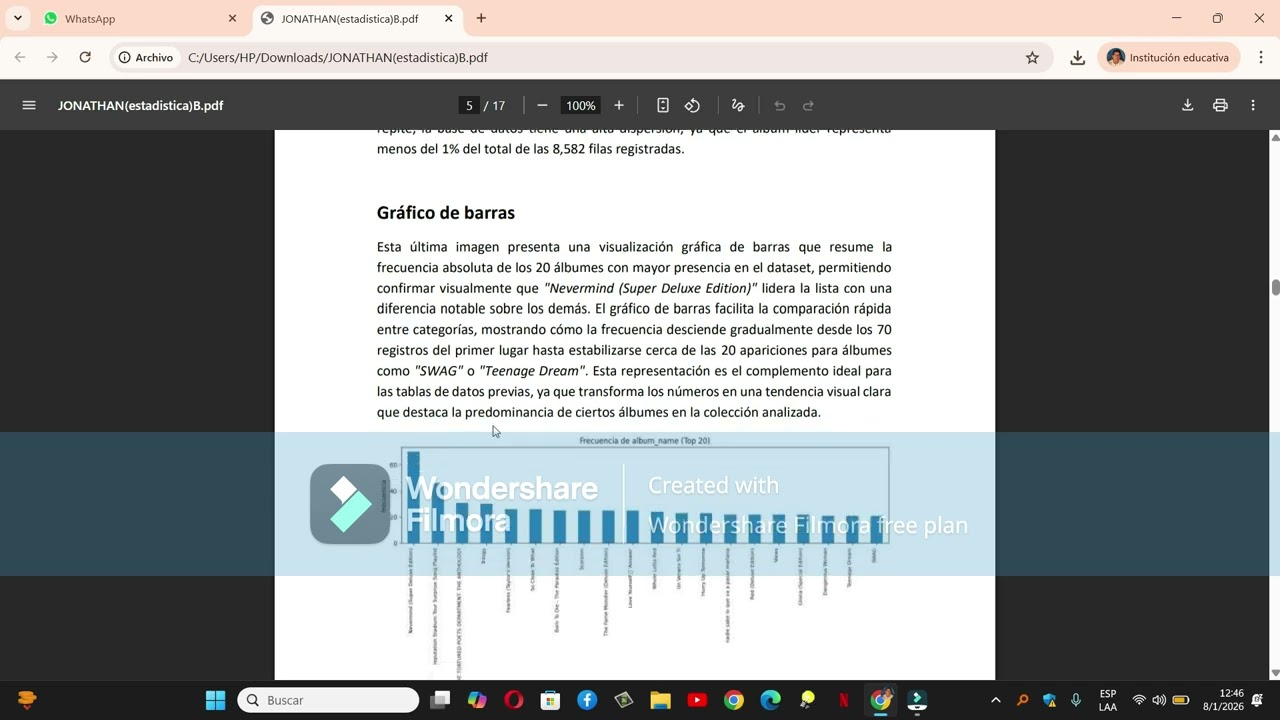Print the PDF document
The width and height of the screenshot is (1280, 720).
1220,105
